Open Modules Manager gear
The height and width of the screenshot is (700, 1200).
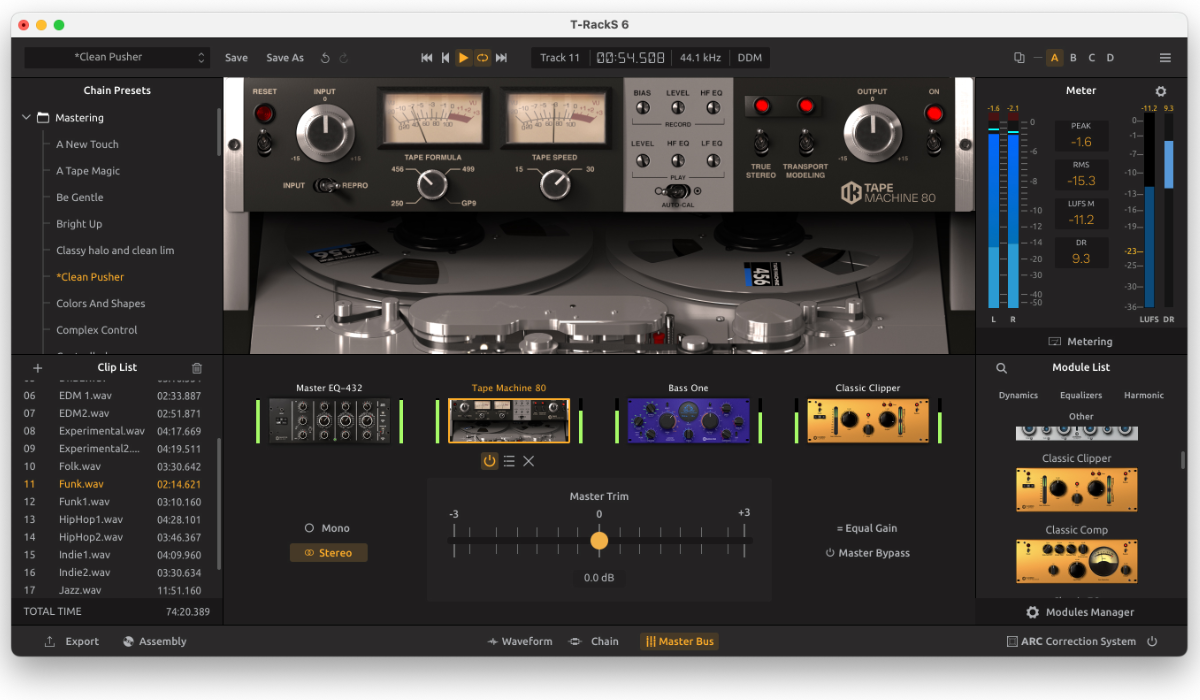coord(1033,612)
